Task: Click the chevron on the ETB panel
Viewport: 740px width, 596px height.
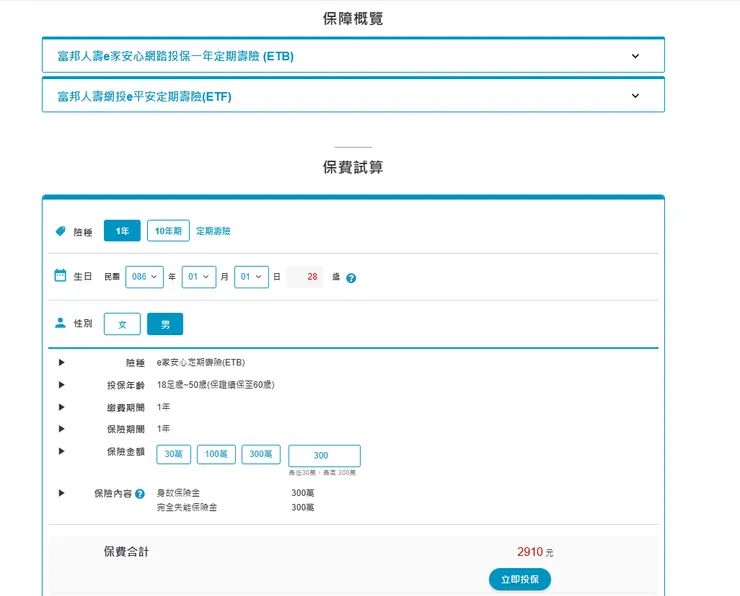Action: [635, 56]
